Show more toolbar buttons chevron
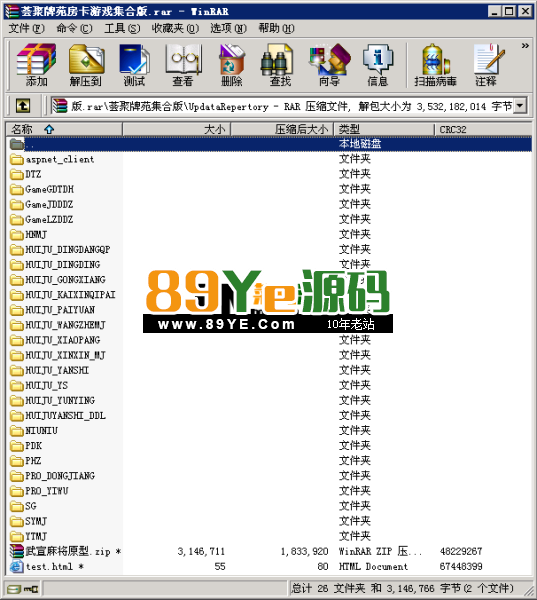The height and width of the screenshot is (600, 537). pos(525,46)
